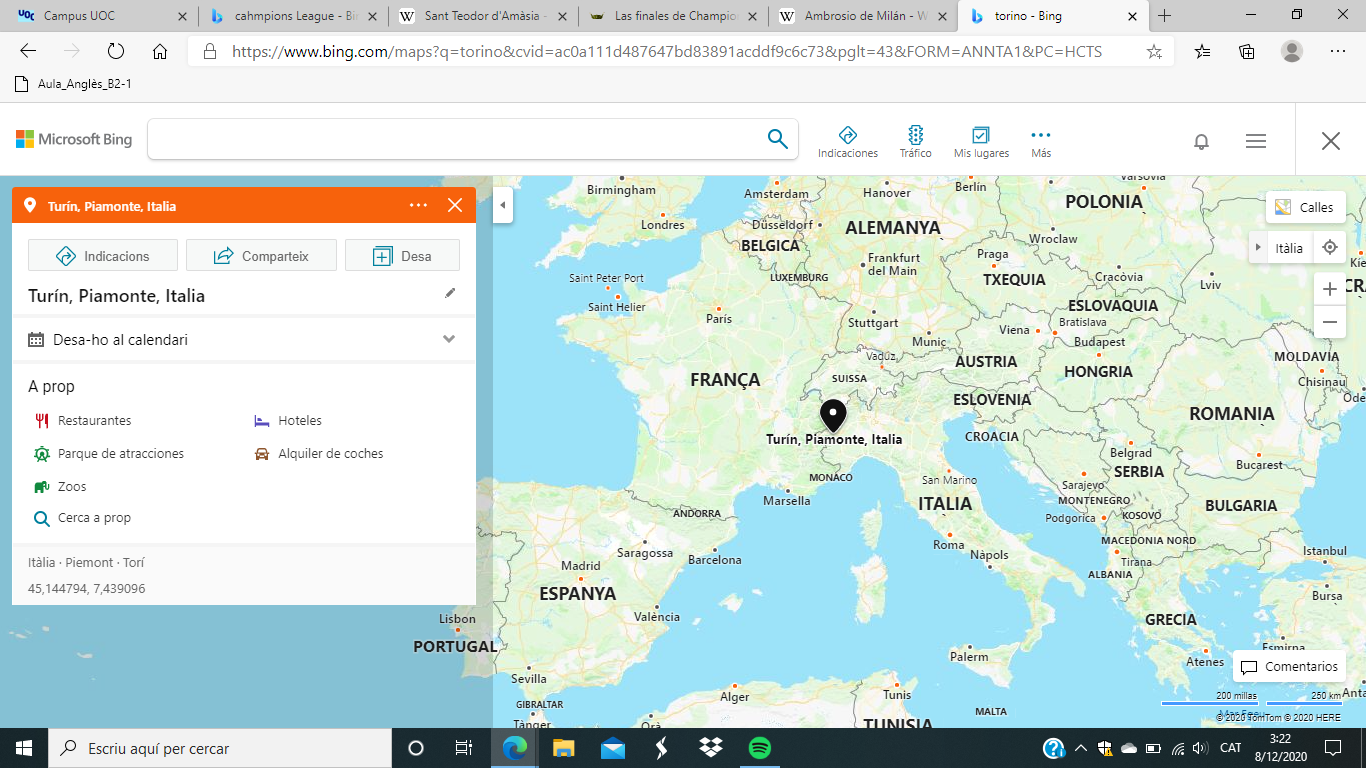Close the Turín, Piamonte, Italia card
Screen dimensions: 1366x768
point(455,205)
